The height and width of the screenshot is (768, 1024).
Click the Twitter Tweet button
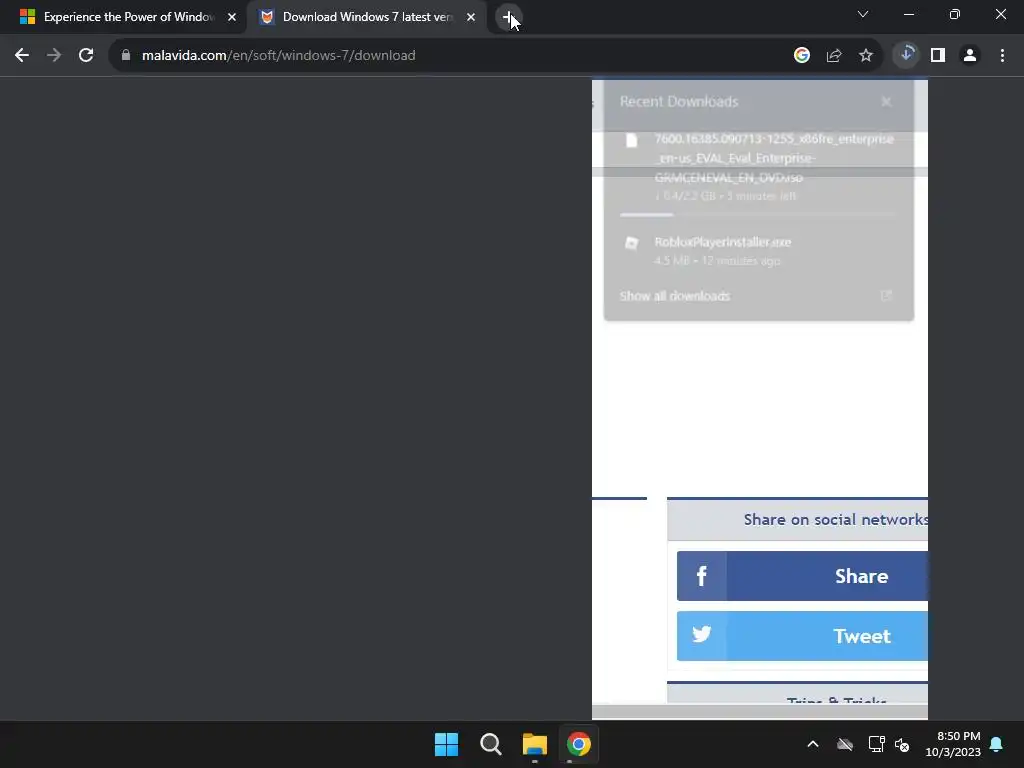802,636
